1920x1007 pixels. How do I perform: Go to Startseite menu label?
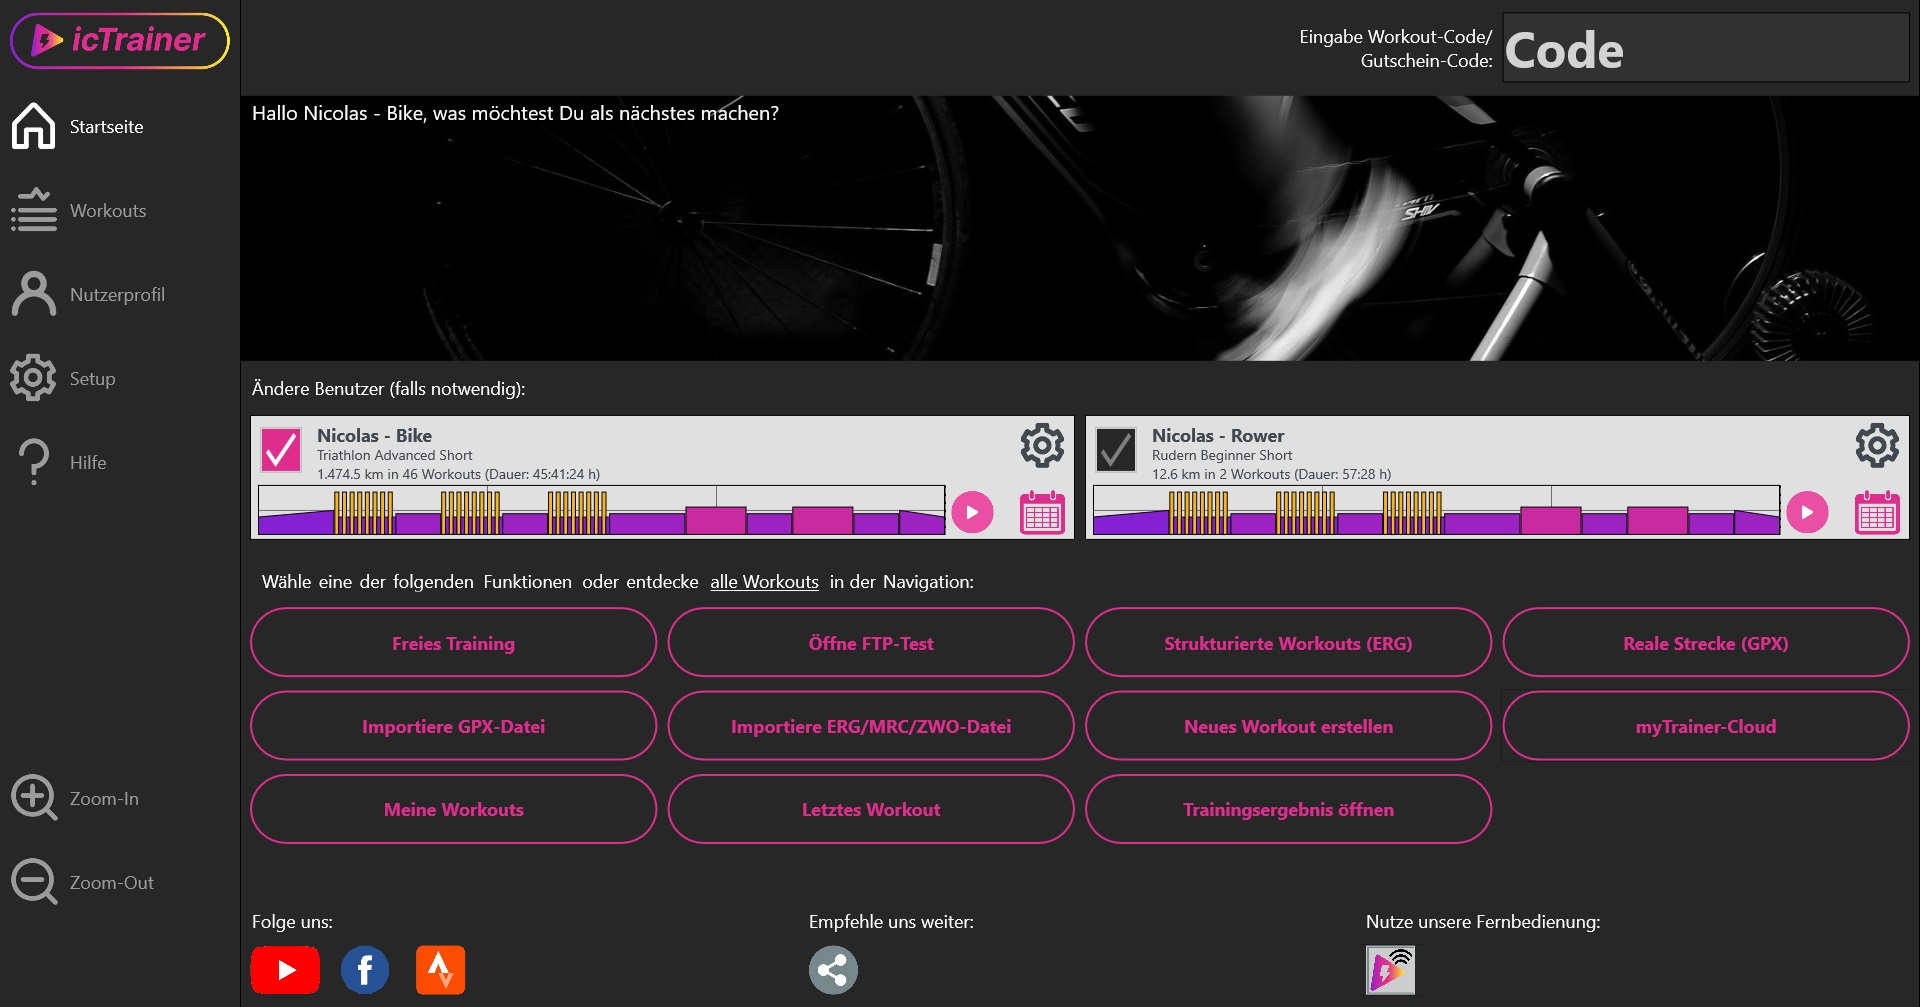[x=106, y=127]
